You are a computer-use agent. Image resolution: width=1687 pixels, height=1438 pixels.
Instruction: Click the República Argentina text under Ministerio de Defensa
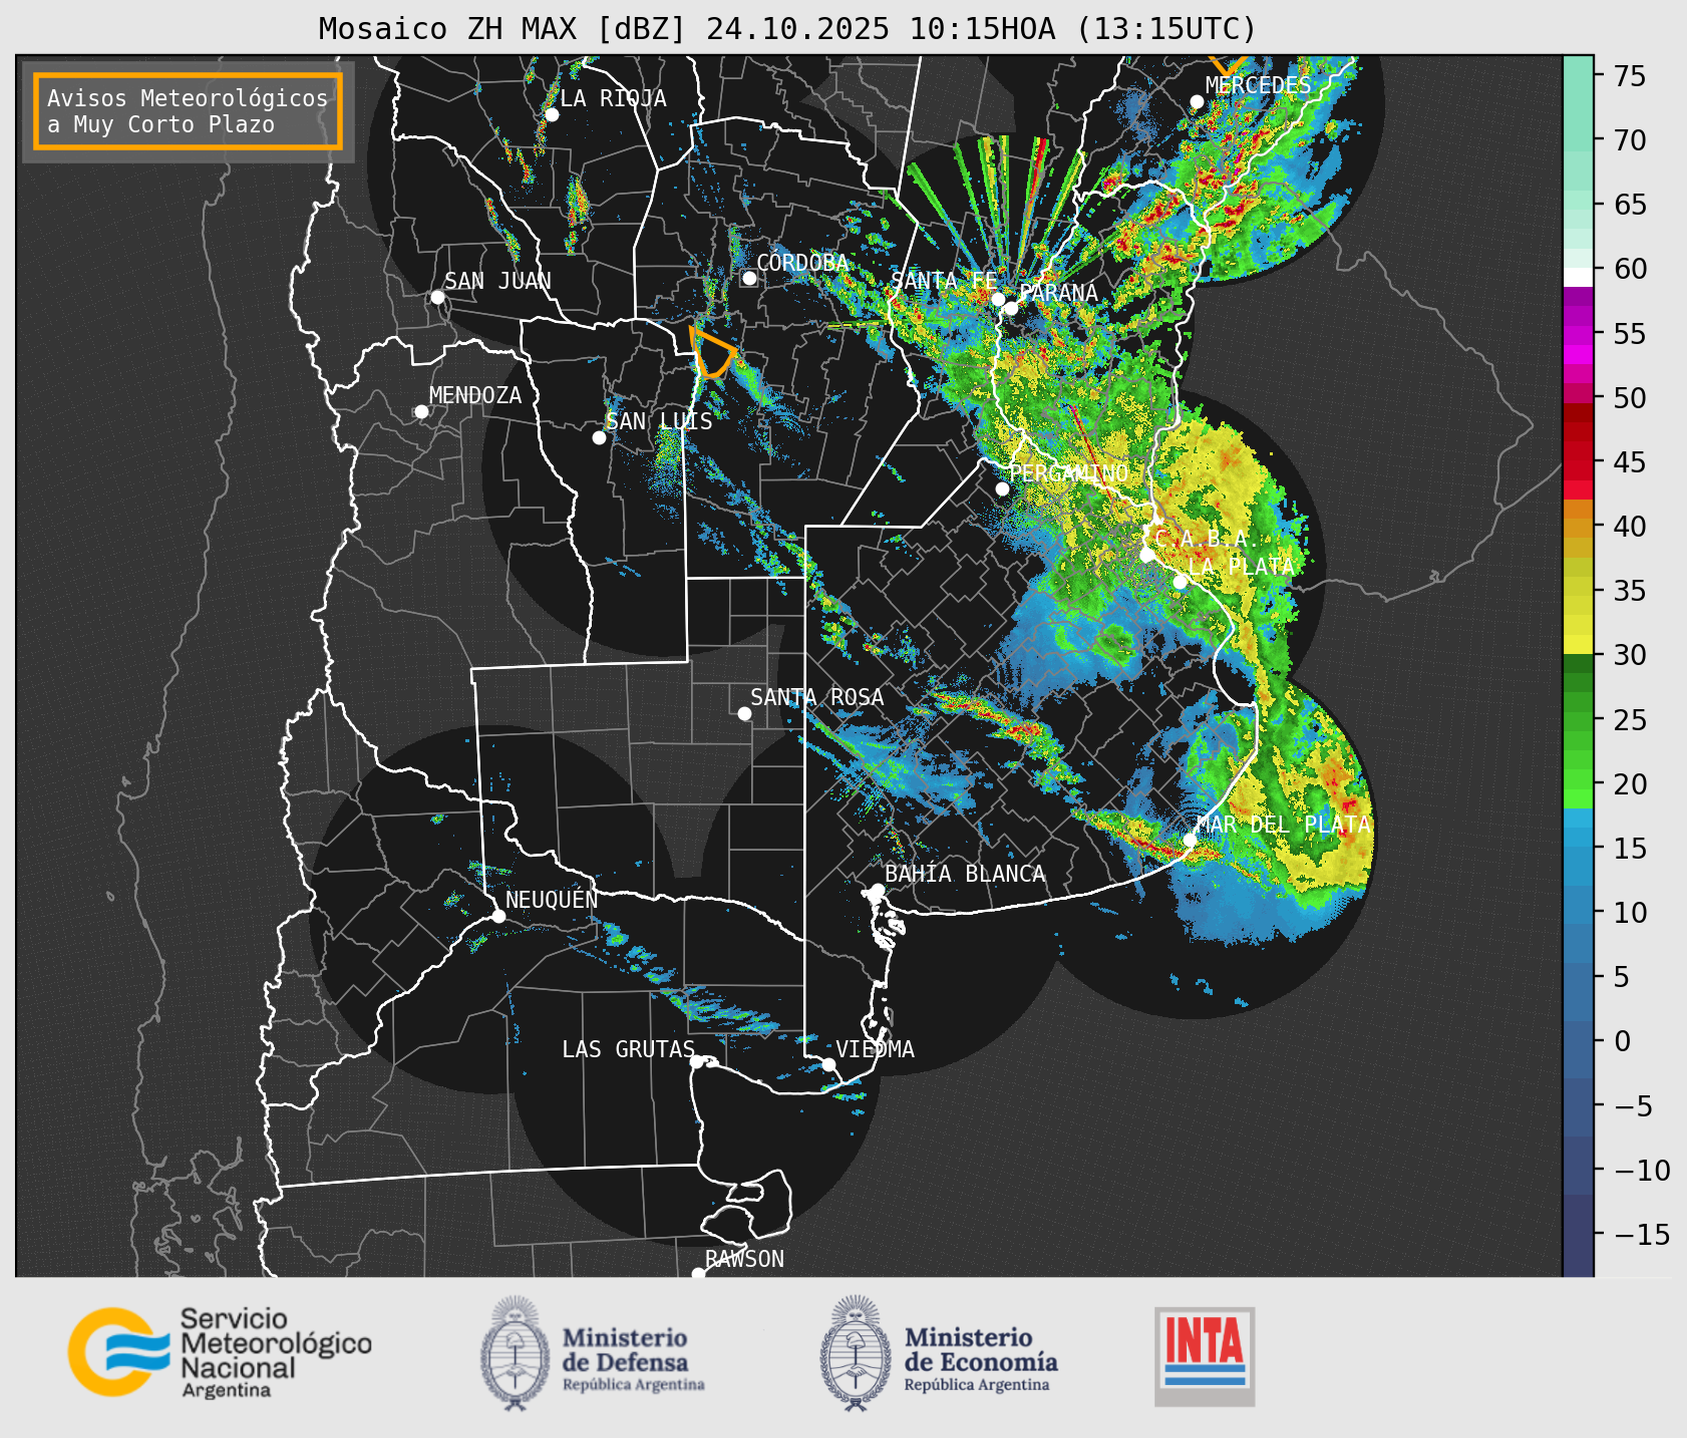(633, 1385)
